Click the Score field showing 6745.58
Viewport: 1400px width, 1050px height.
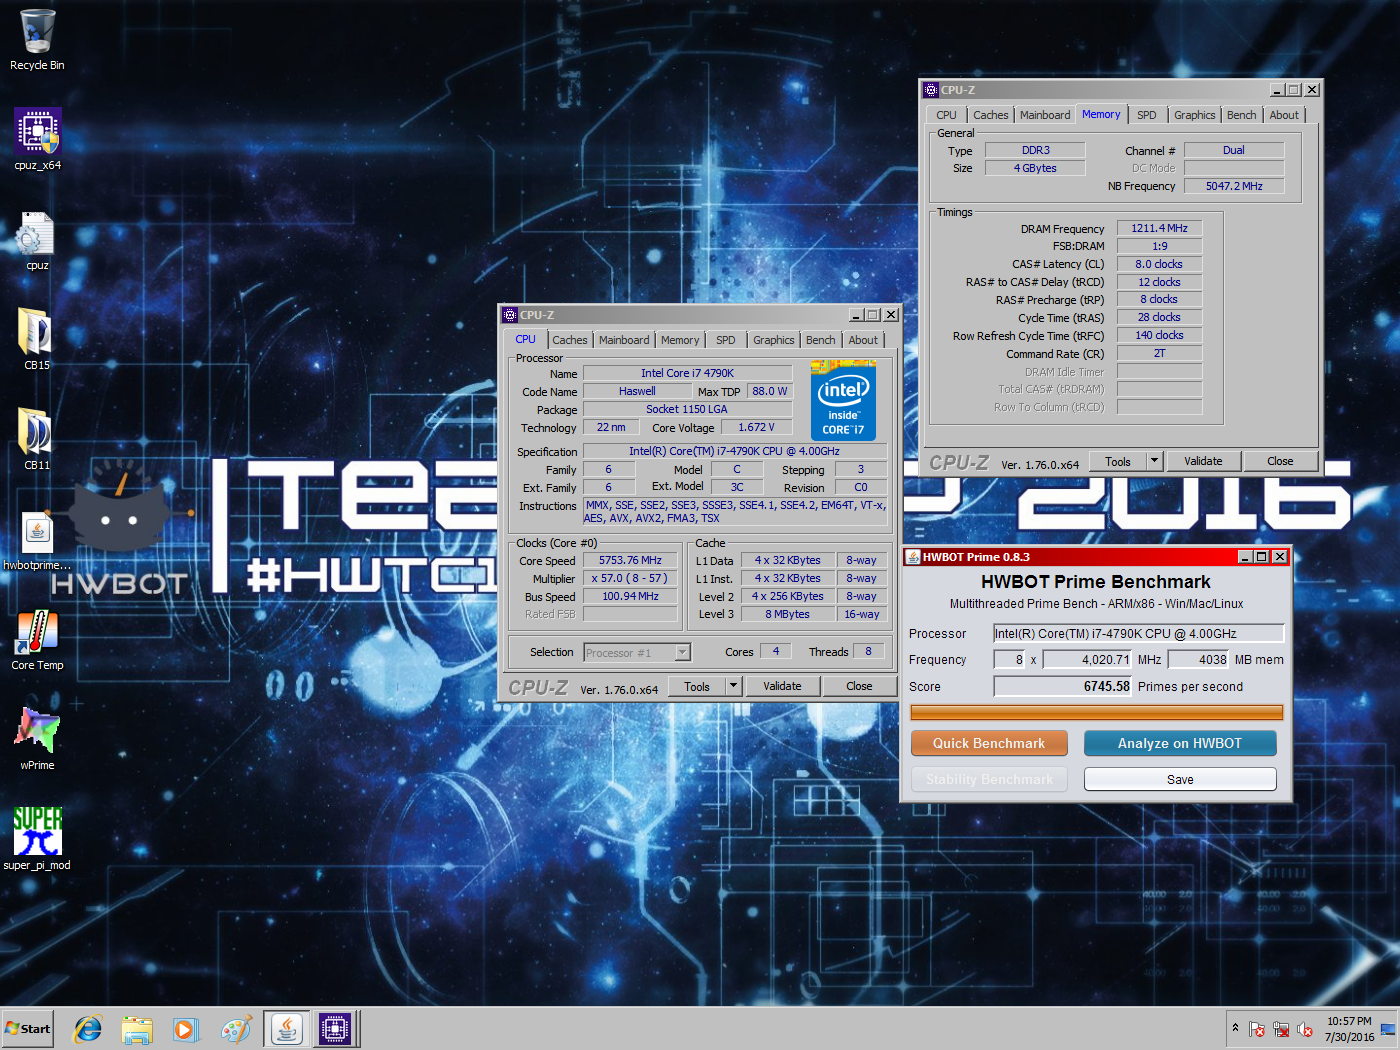(x=1062, y=686)
